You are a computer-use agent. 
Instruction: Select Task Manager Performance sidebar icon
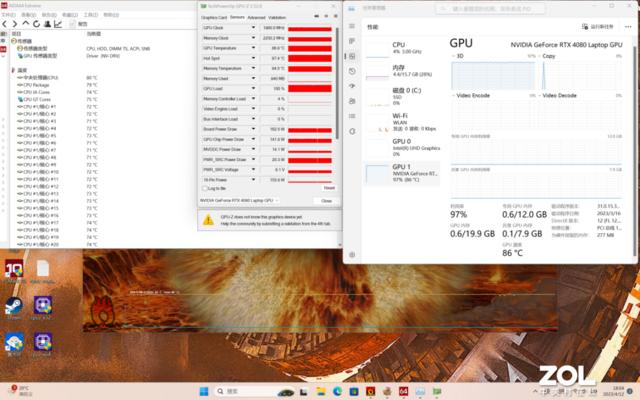pyautogui.click(x=352, y=56)
